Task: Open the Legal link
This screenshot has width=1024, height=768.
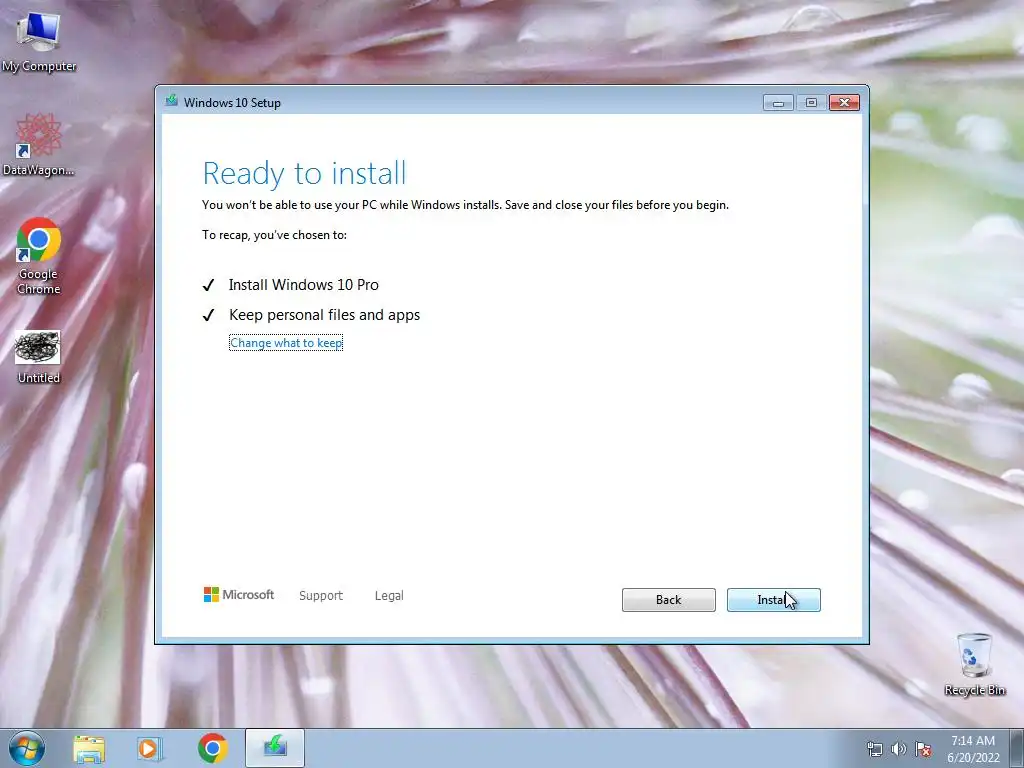Action: pos(389,596)
